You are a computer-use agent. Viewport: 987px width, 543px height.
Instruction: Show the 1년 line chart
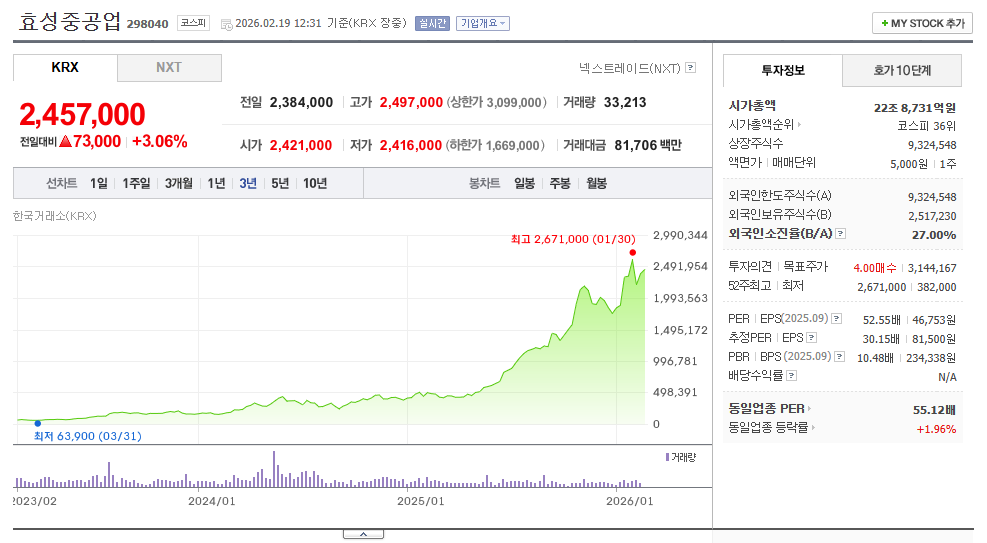(x=216, y=183)
